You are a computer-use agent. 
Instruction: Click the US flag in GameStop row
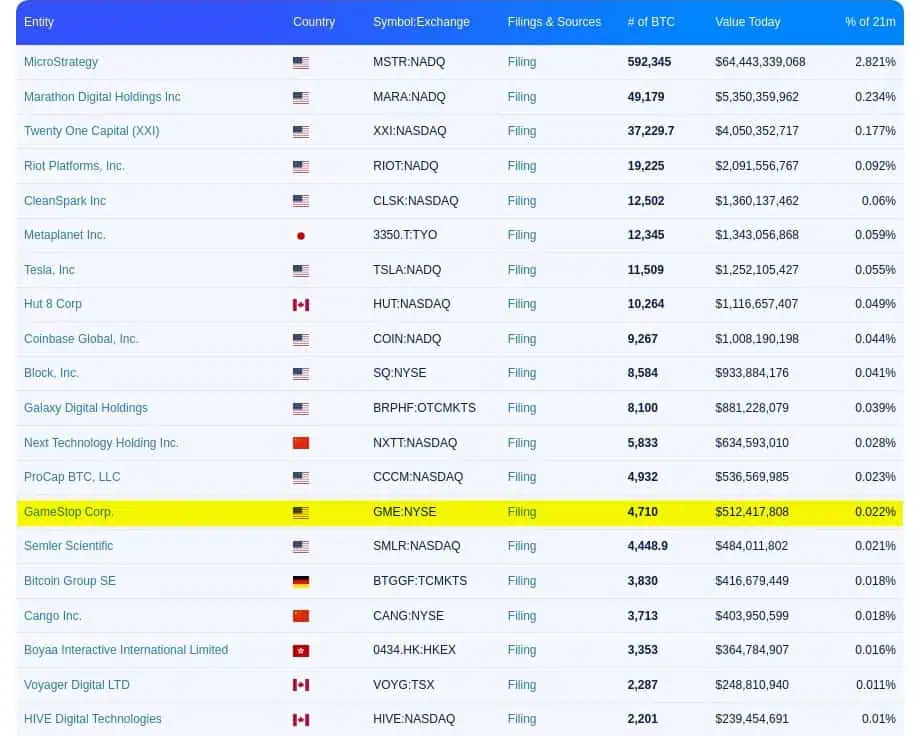[x=301, y=513]
